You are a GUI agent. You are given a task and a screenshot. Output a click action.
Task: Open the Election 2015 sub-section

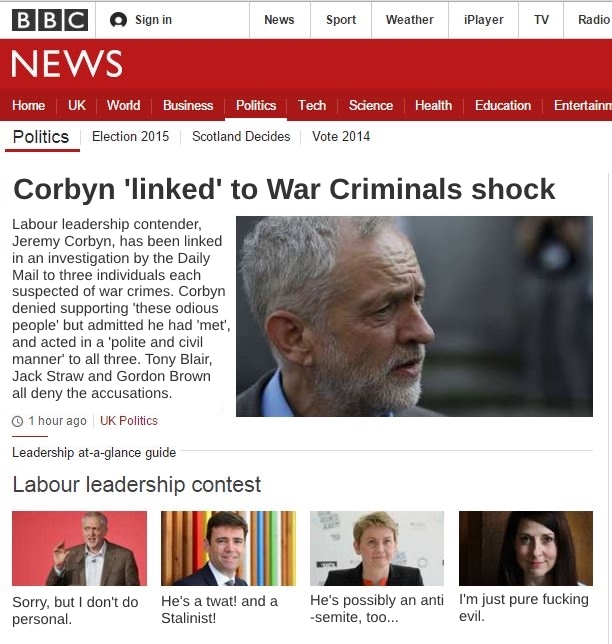131,136
